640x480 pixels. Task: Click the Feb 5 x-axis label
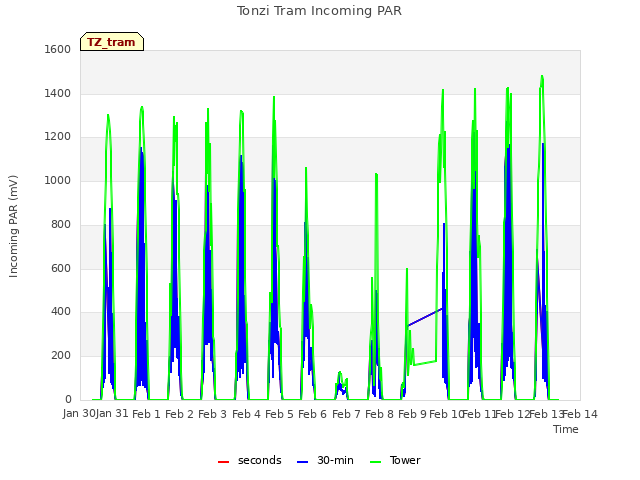279,414
